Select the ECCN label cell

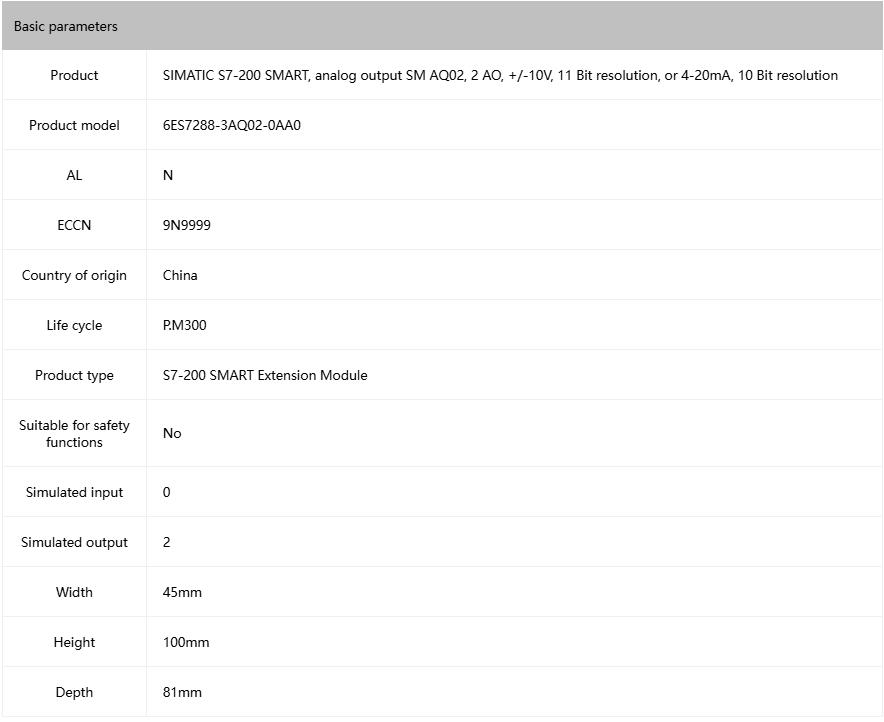[x=74, y=225]
